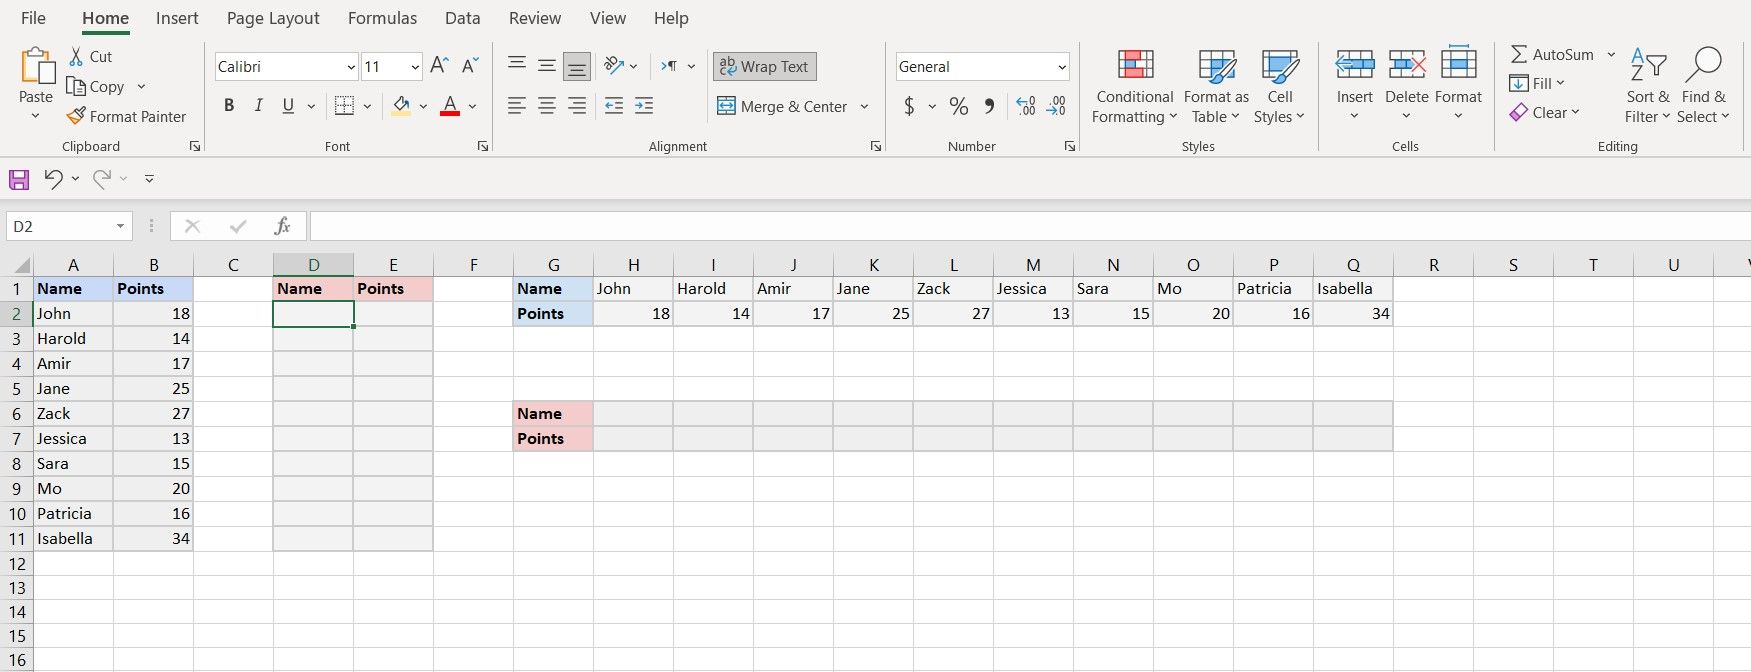Image resolution: width=1751 pixels, height=672 pixels.
Task: Click the Percent Style icon
Action: tap(958, 106)
